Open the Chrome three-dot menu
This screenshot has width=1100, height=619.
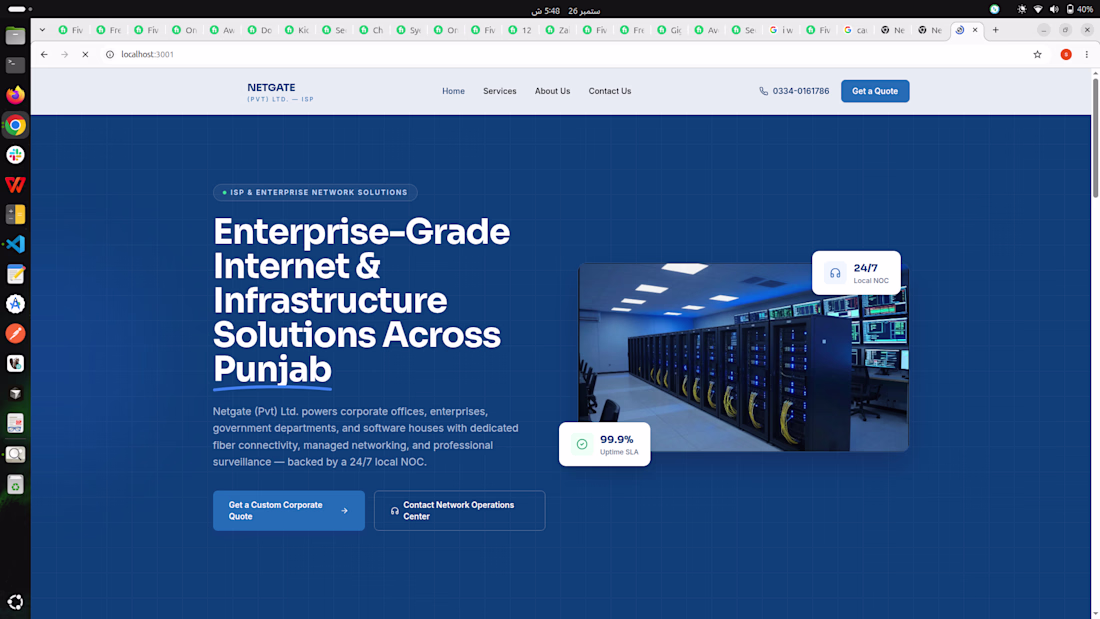[x=1087, y=54]
